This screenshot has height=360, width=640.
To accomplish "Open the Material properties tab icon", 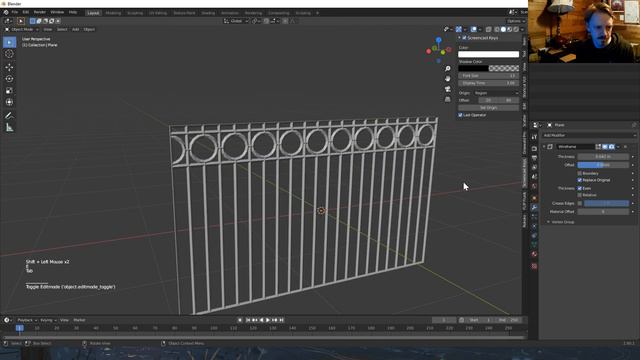I will [x=534, y=254].
